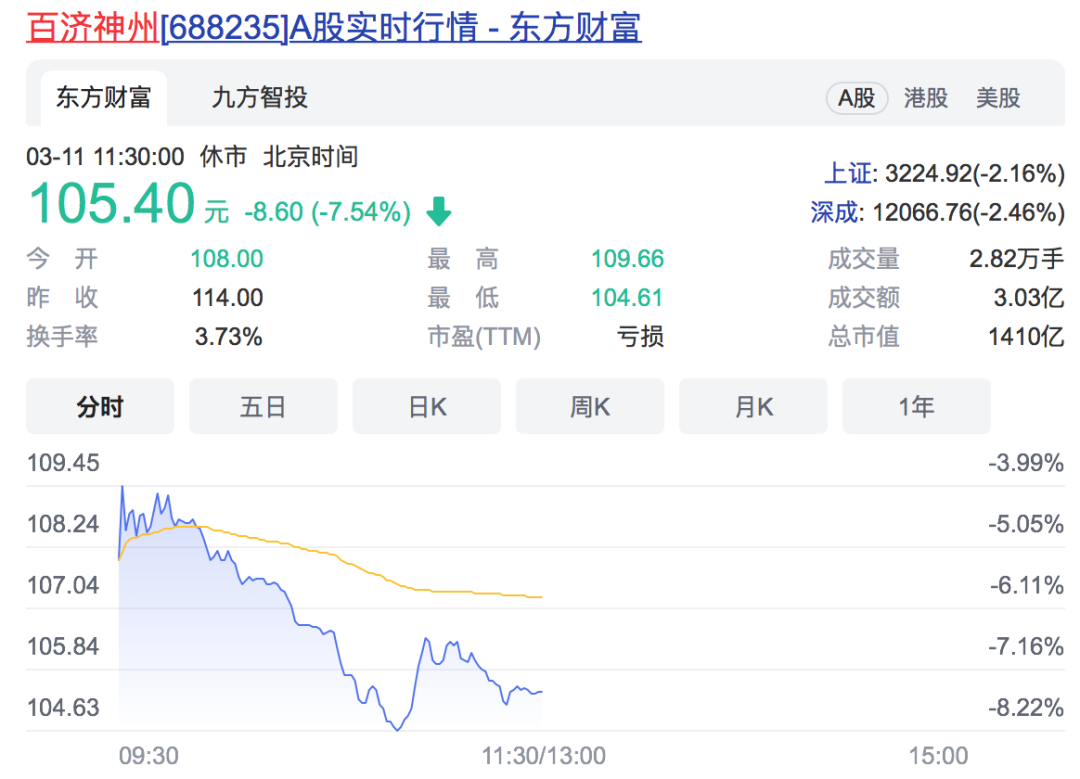Image resolution: width=1080 pixels, height=779 pixels.
Task: View the 日K daily candlestick chart
Action: (x=426, y=406)
